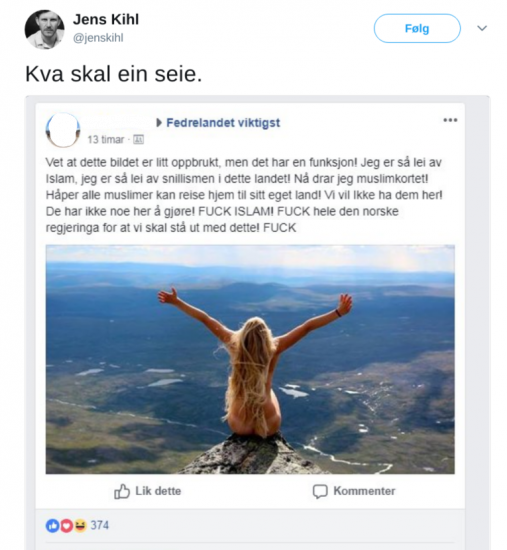Screen dimensions: 507x550
Task: Open the @jenskihl handle link
Action: (x=98, y=38)
